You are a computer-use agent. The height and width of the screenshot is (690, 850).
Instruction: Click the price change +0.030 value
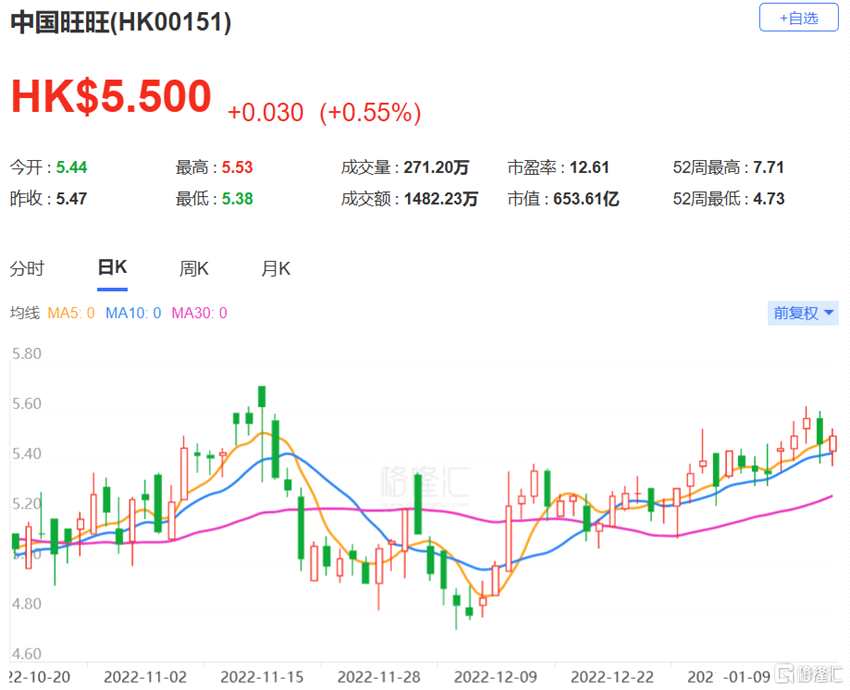point(266,112)
